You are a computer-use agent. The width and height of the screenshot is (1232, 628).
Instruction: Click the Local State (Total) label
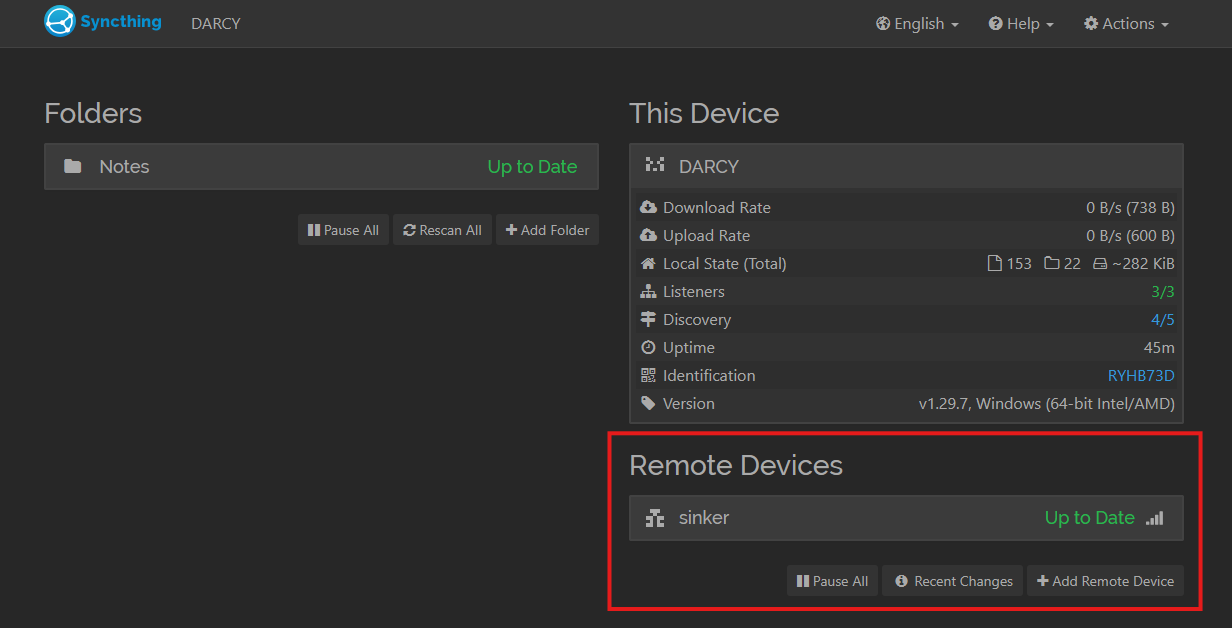click(725, 263)
